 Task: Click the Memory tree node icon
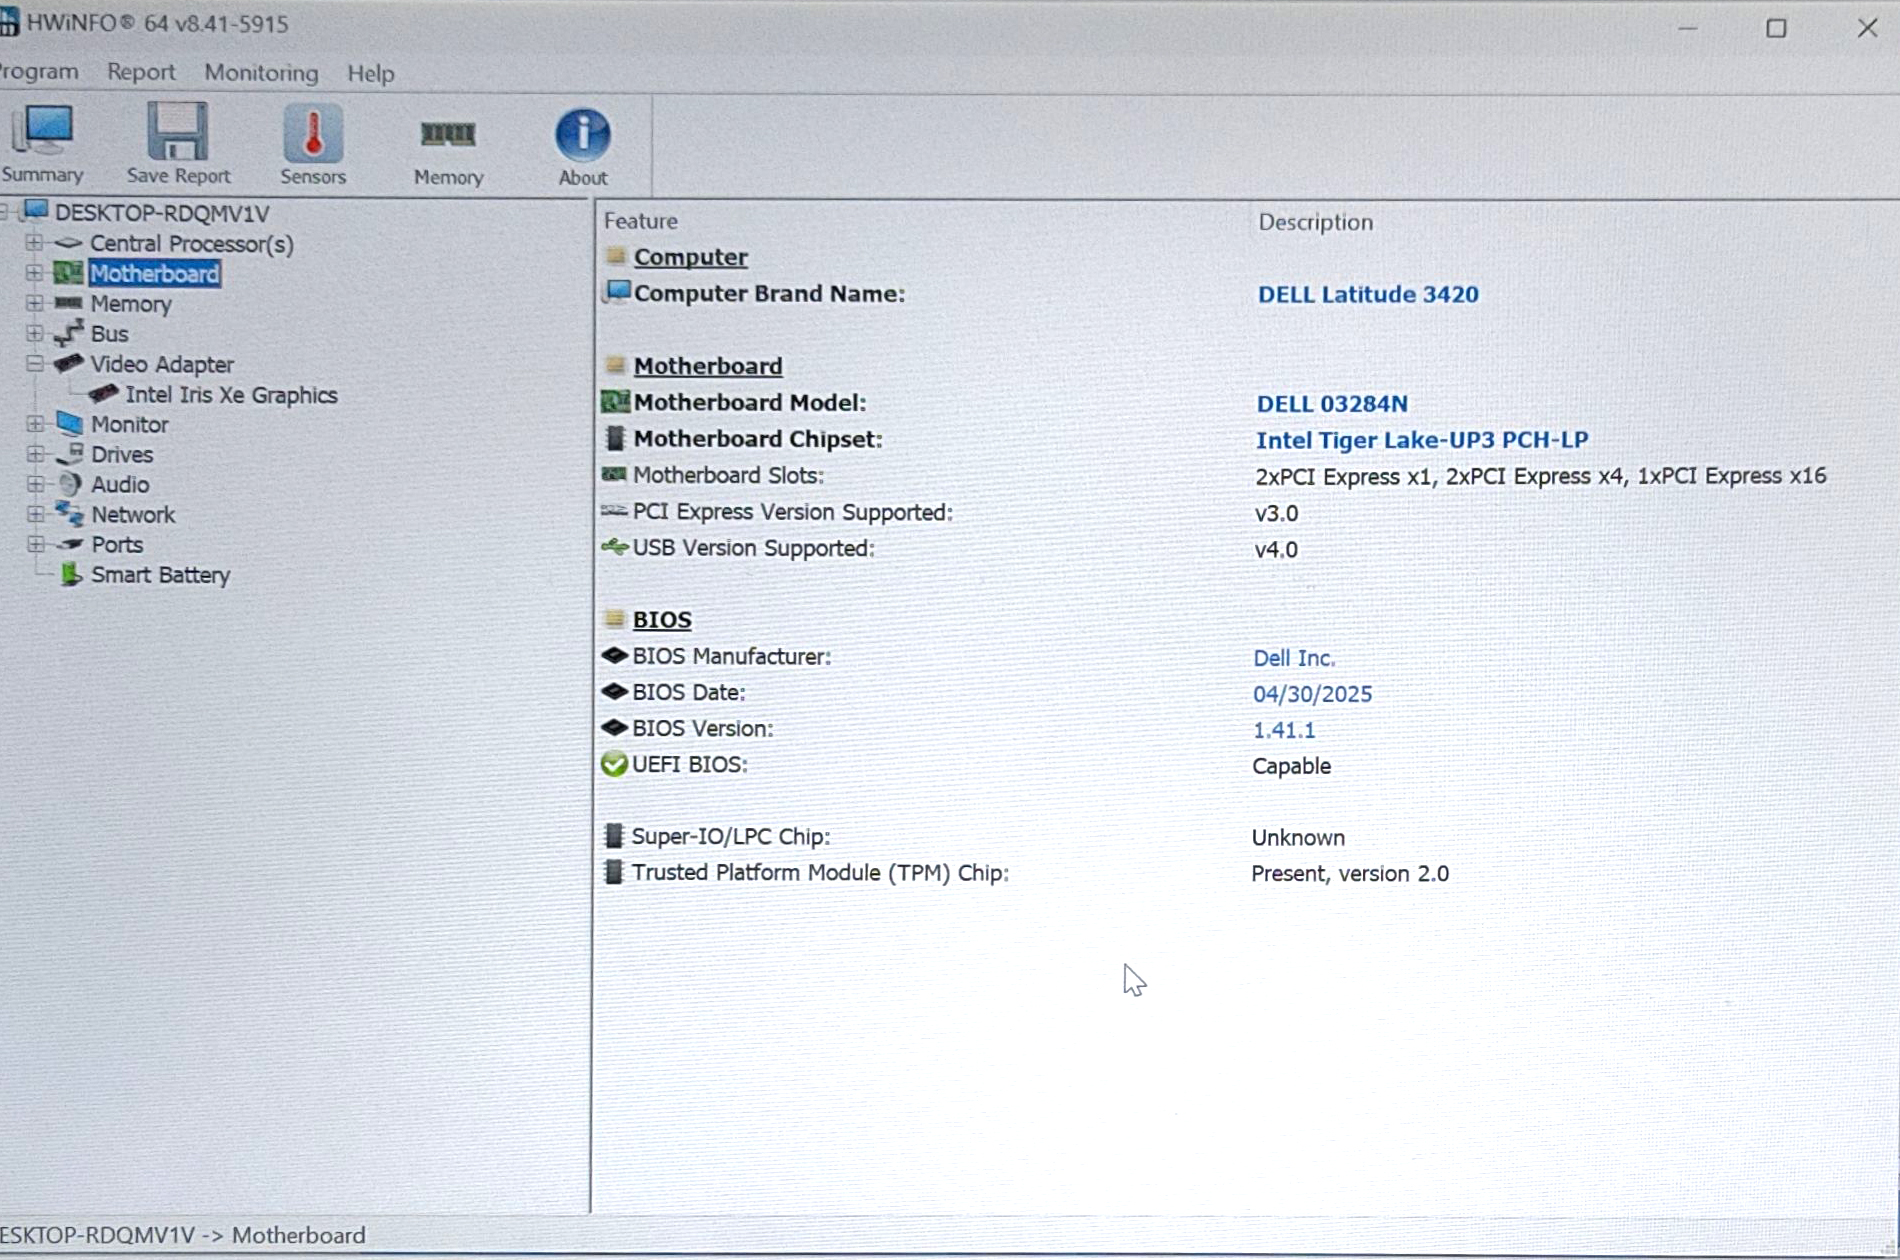click(68, 303)
